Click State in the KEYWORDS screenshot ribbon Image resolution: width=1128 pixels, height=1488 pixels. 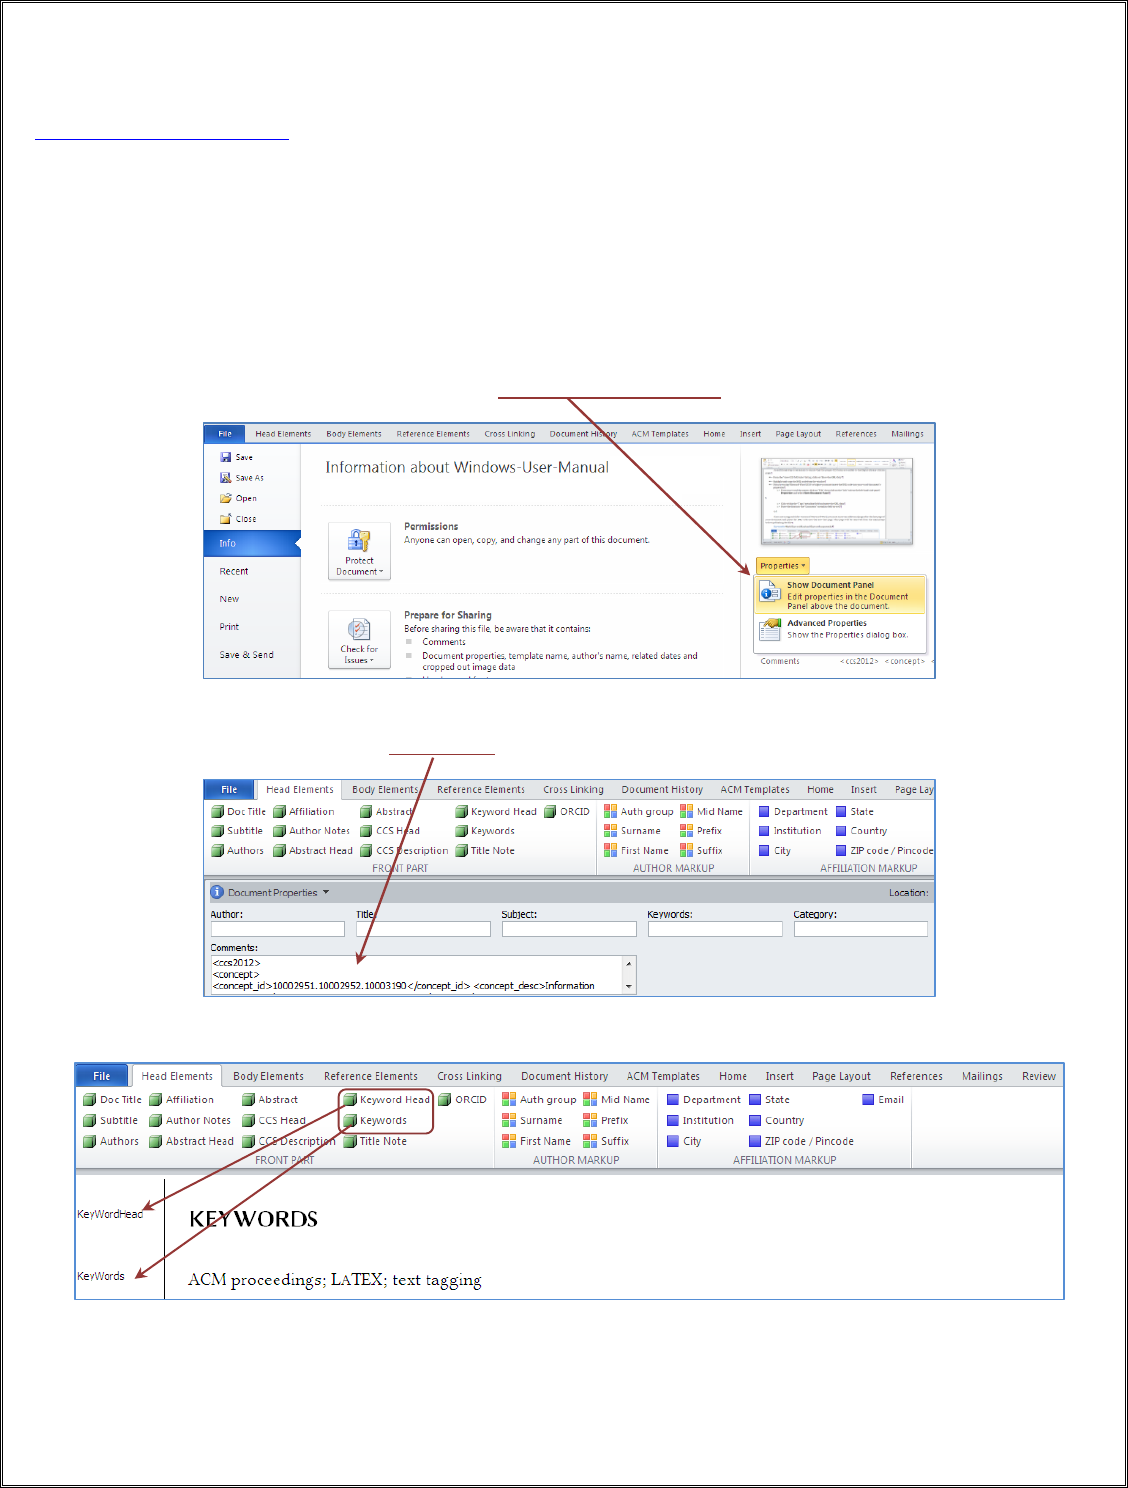769,1100
